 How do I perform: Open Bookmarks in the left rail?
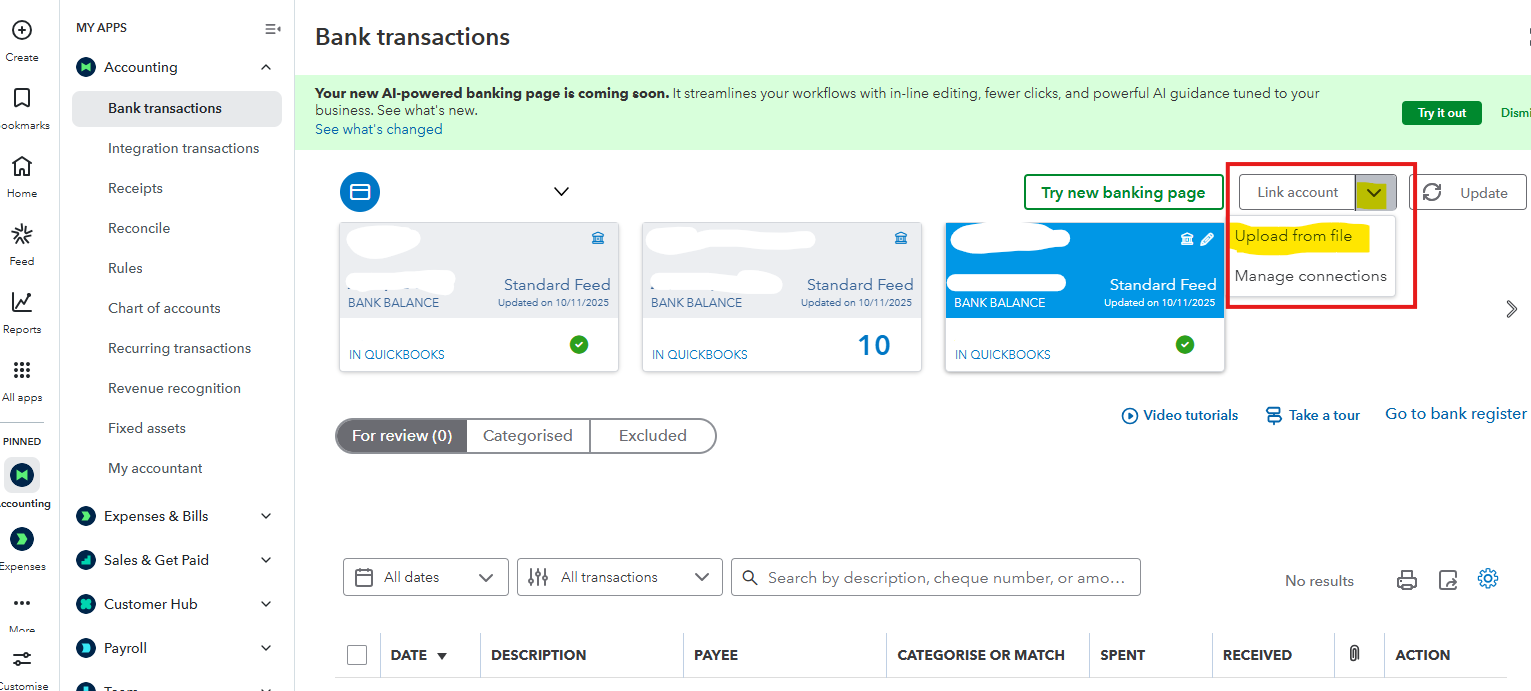coord(21,99)
